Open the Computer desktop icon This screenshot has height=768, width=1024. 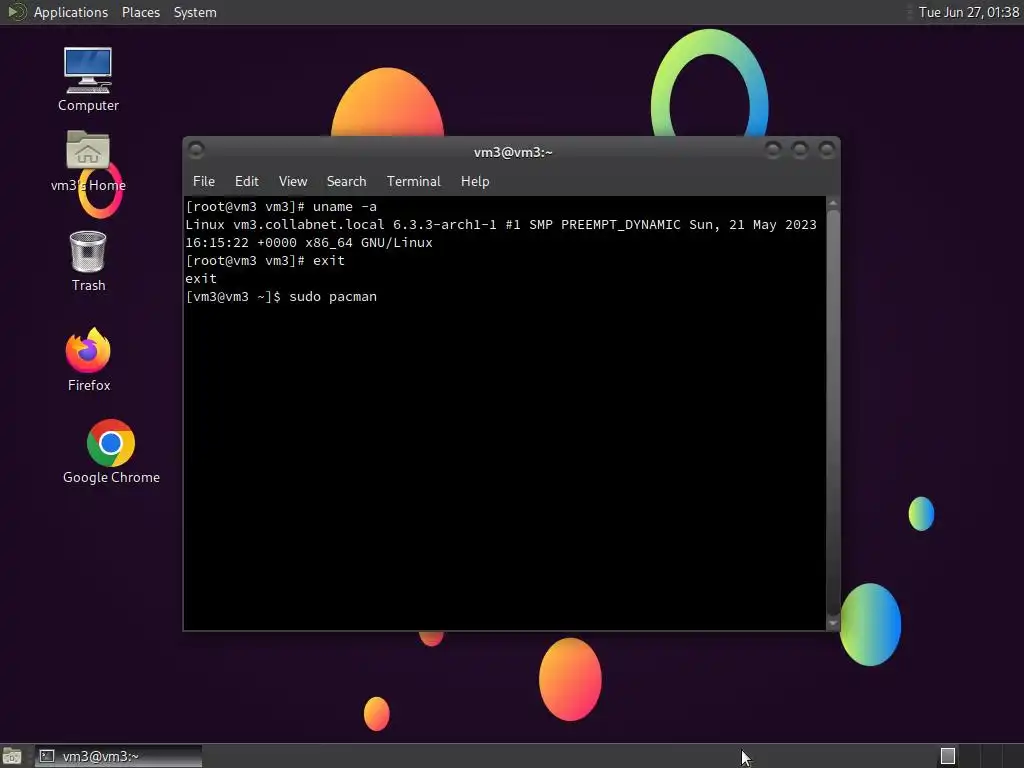point(88,78)
